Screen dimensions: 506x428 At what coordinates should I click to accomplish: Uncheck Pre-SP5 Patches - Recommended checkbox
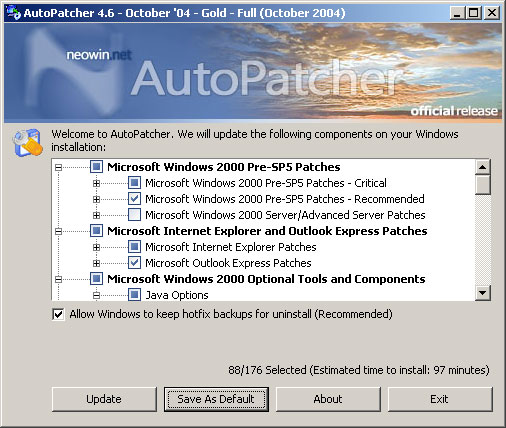tap(134, 198)
